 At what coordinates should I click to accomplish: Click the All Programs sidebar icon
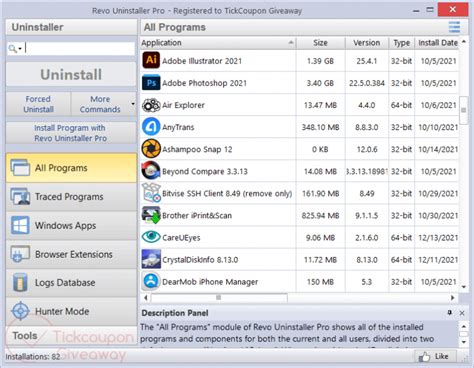pyautogui.click(x=20, y=168)
